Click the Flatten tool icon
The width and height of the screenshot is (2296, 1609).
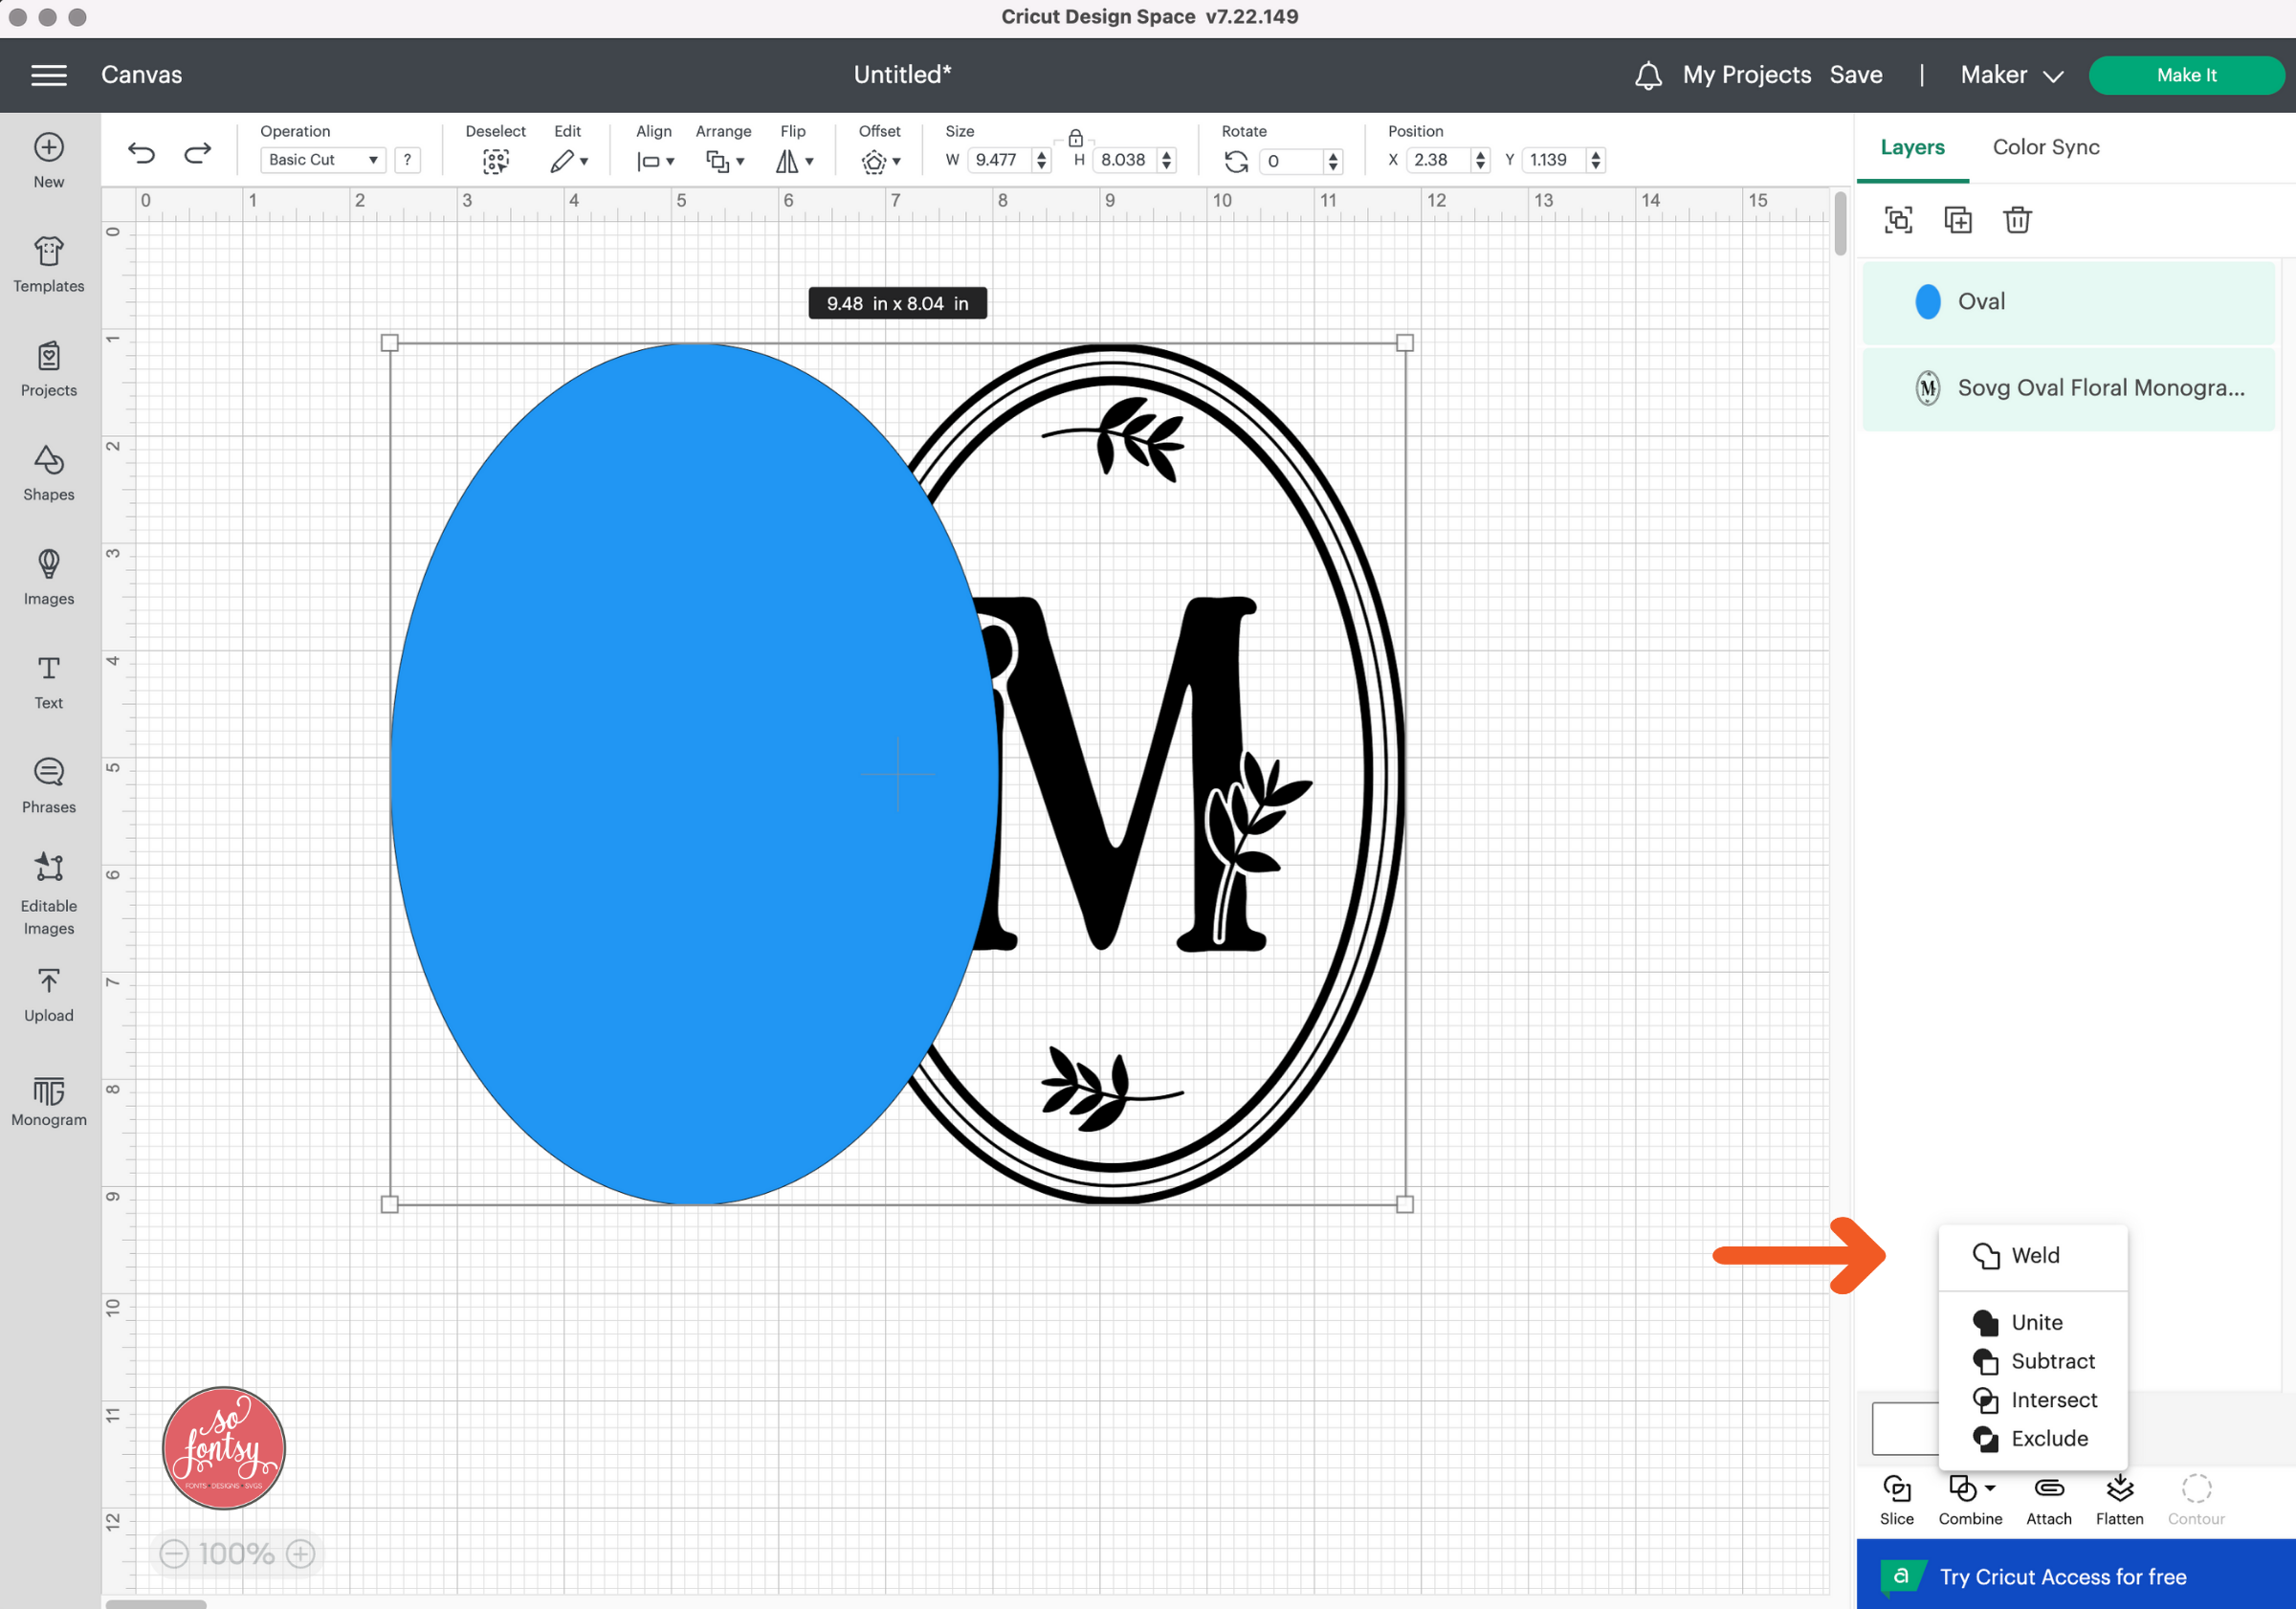pyautogui.click(x=2120, y=1488)
